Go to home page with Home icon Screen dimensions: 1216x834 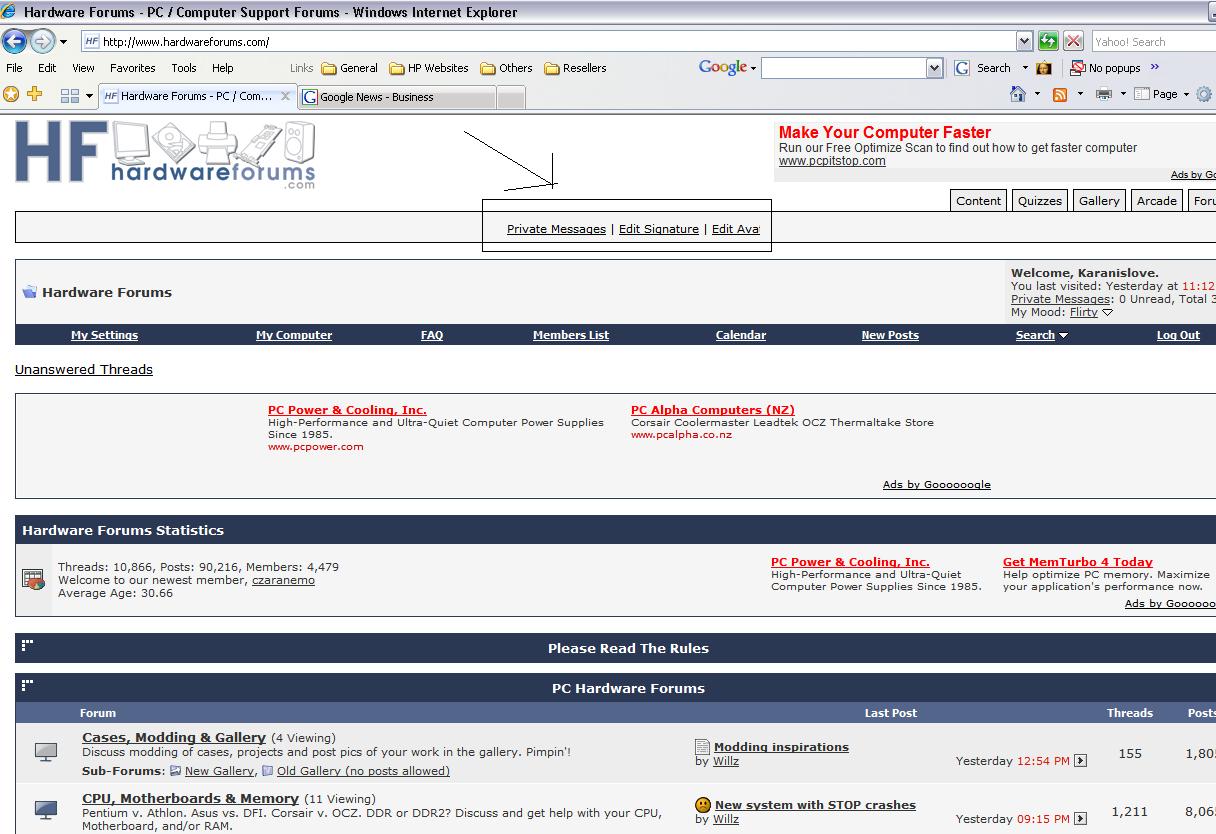click(1018, 94)
